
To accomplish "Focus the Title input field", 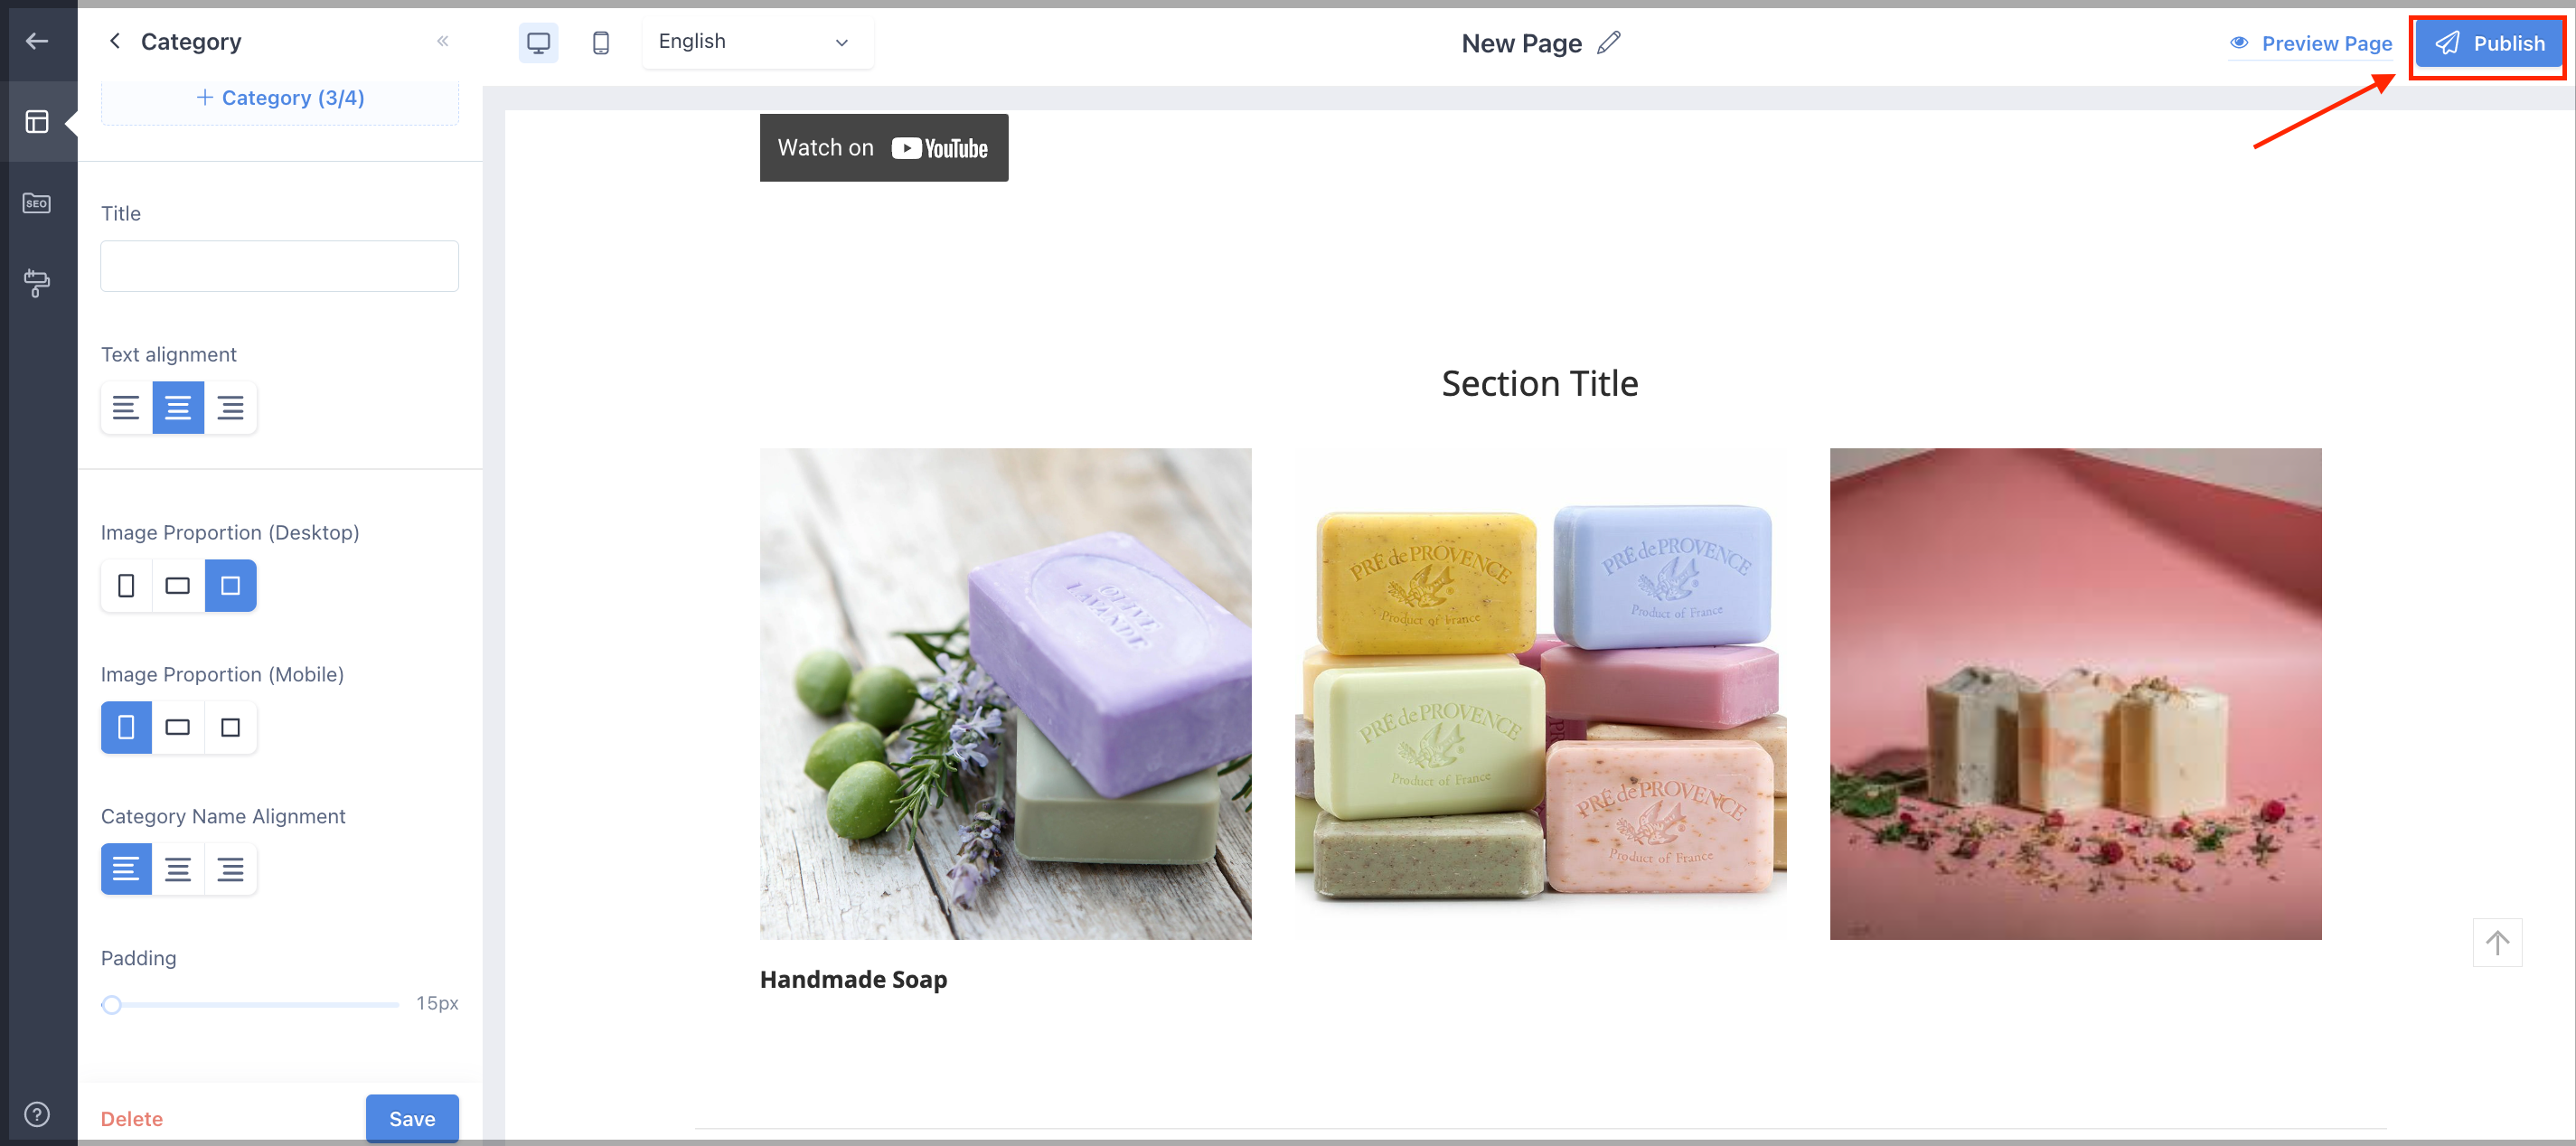I will pyautogui.click(x=280, y=266).
